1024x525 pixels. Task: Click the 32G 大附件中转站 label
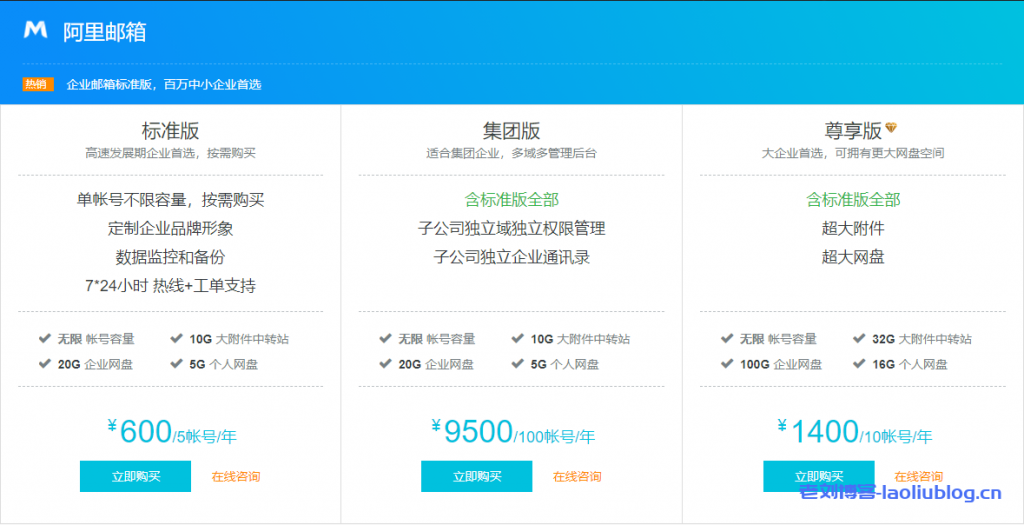tap(921, 339)
